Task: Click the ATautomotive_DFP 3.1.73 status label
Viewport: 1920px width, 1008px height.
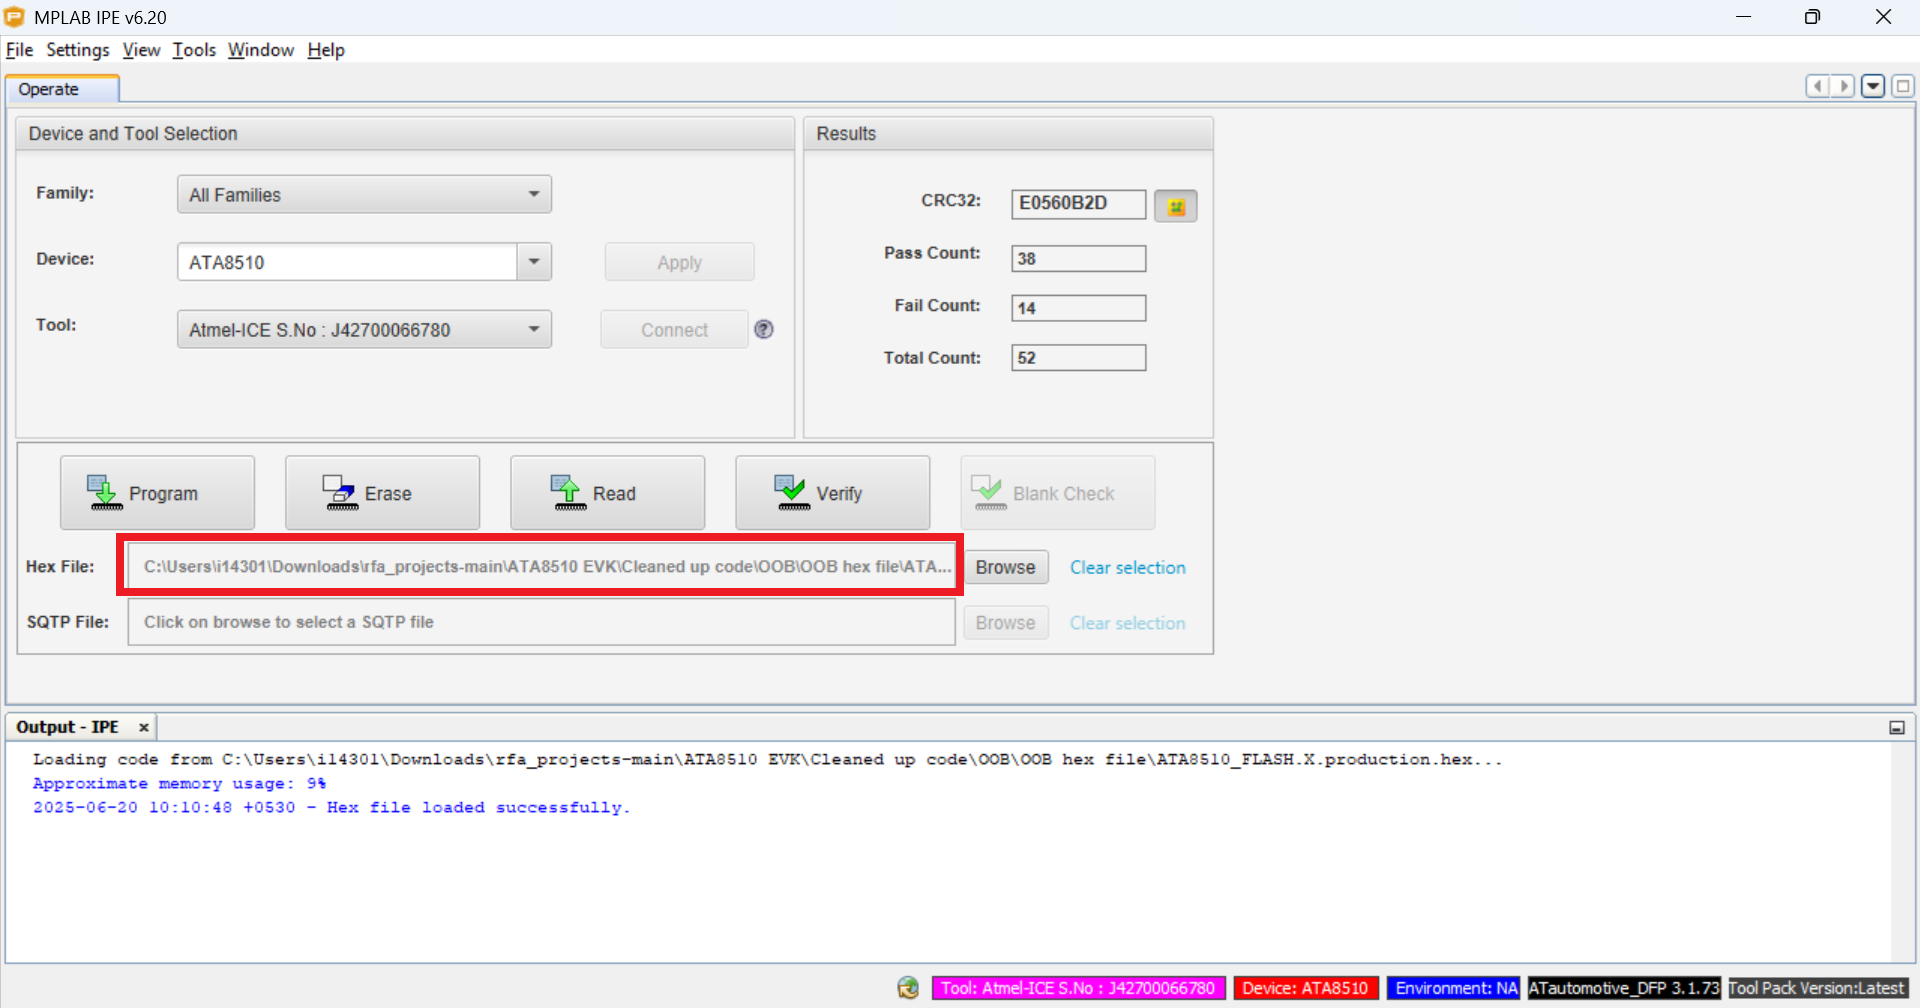Action: (x=1624, y=988)
